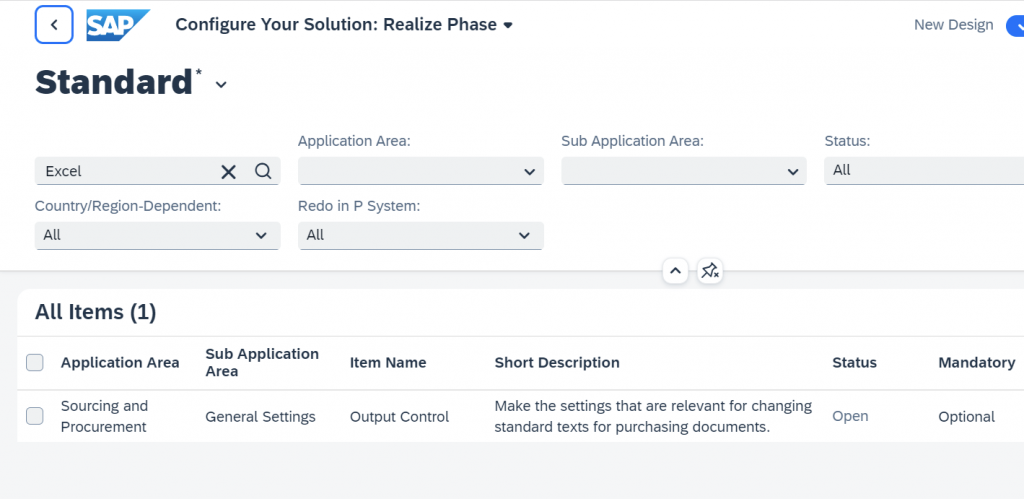This screenshot has height=499, width=1024.
Task: Open the Configure Your Solution: Realize Phase menu
Action: (344, 25)
